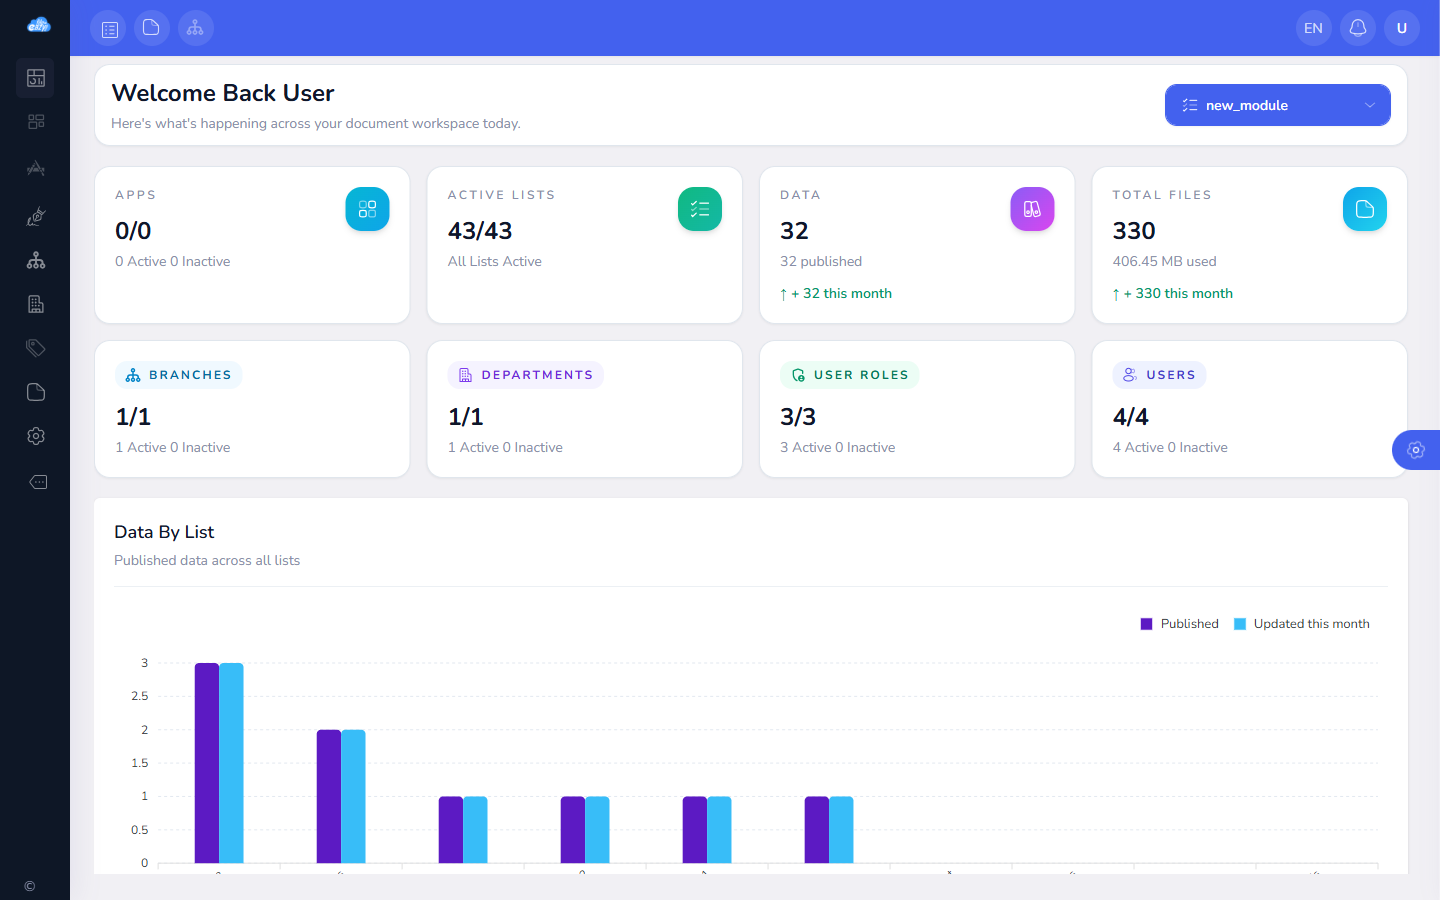Click the tallest purple Published bar
The image size is (1440, 900).
(x=207, y=763)
